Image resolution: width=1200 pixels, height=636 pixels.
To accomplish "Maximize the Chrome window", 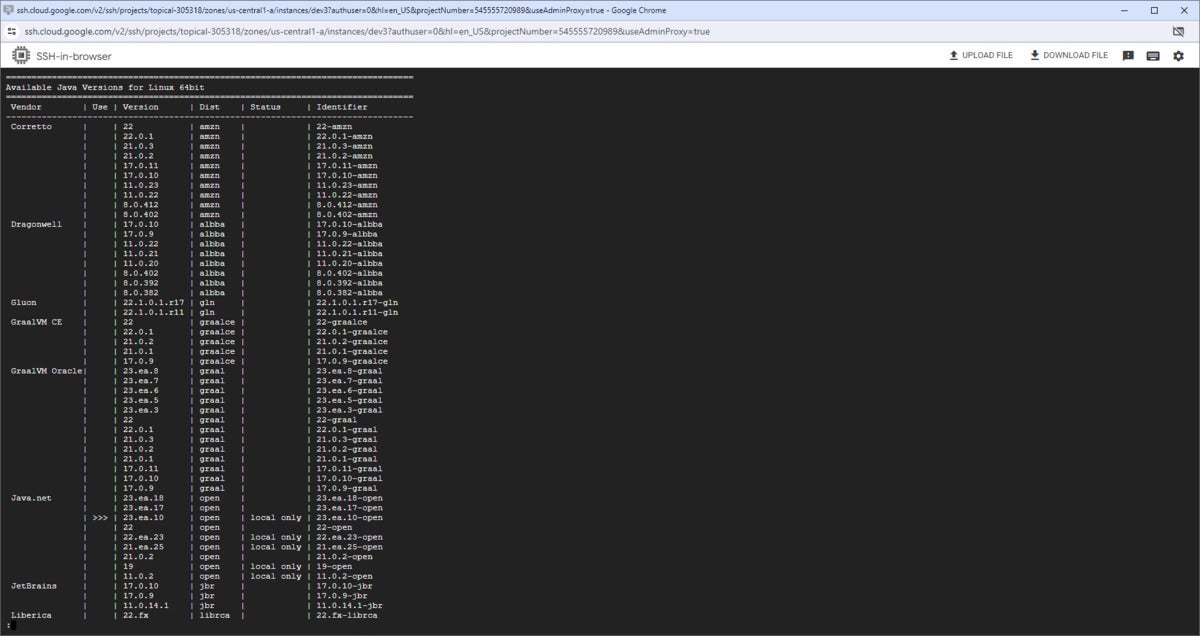I will coord(1153,10).
